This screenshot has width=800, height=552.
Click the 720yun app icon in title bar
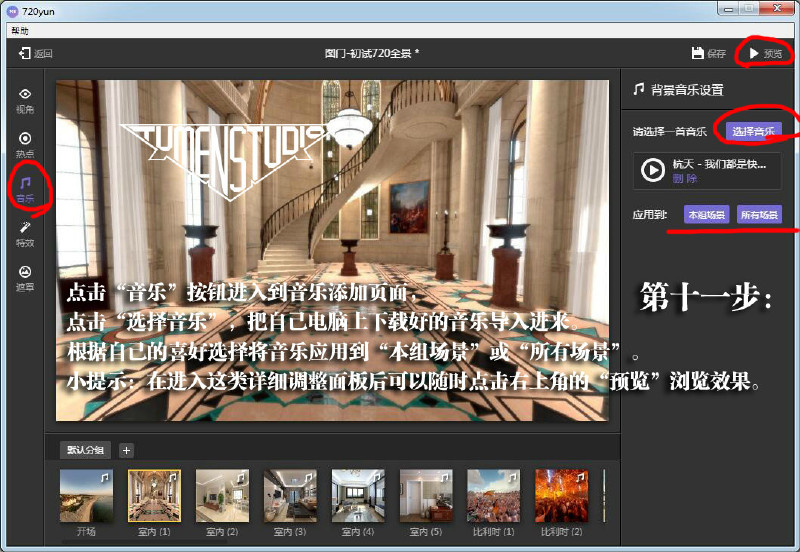pyautogui.click(x=13, y=11)
